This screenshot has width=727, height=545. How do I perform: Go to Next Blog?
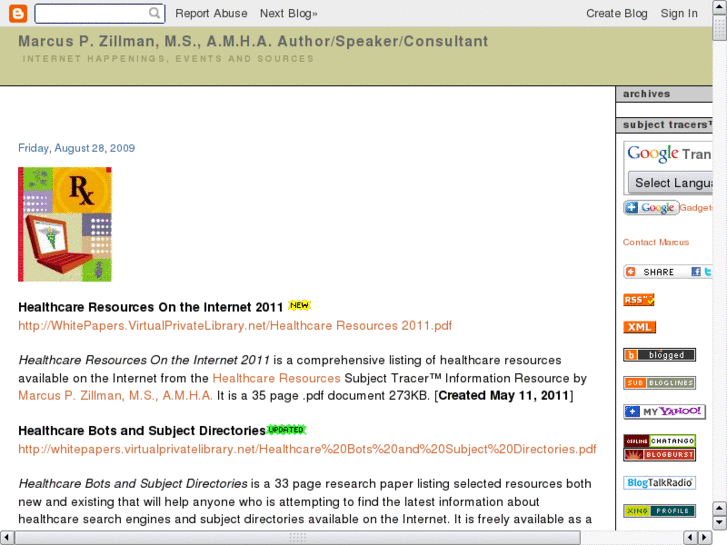[x=288, y=13]
